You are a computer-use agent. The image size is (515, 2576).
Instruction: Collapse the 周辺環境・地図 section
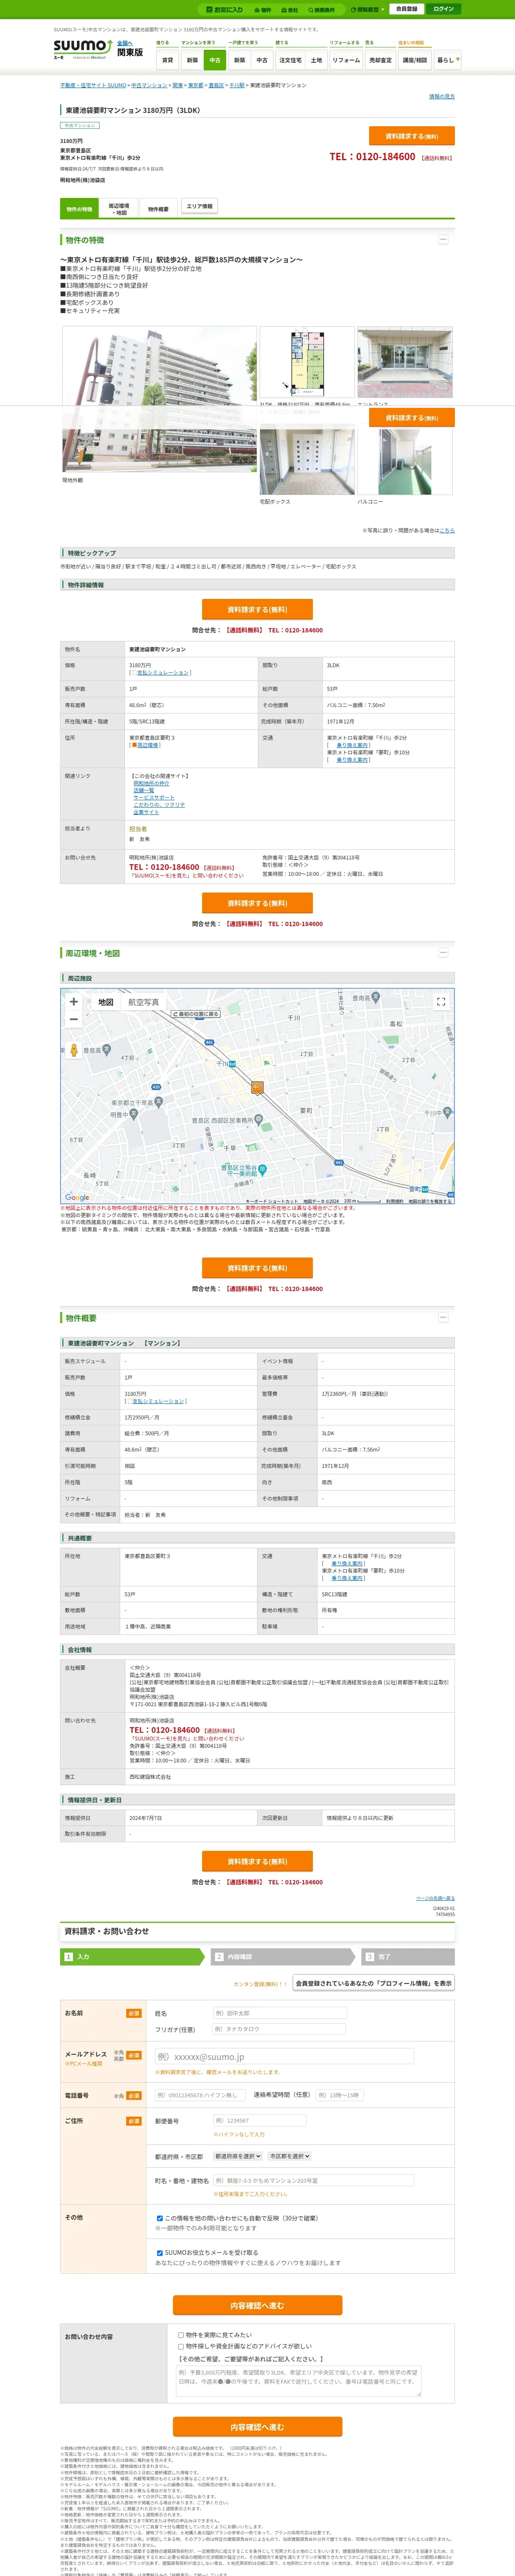(443, 953)
